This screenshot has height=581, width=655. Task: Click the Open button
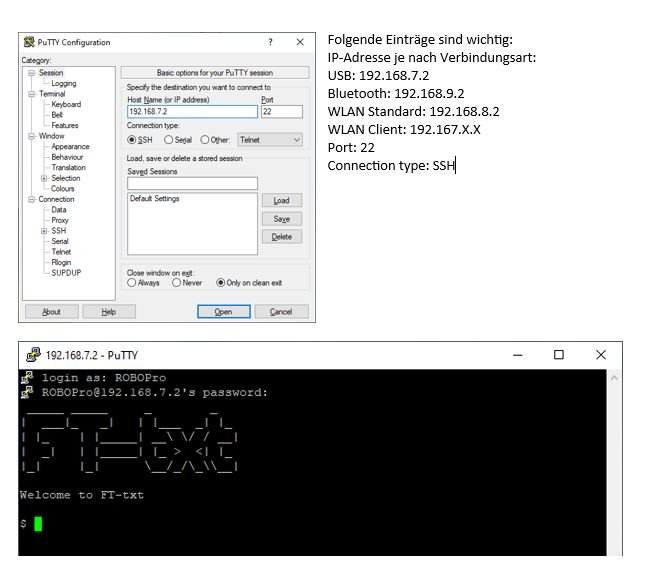coord(224,312)
